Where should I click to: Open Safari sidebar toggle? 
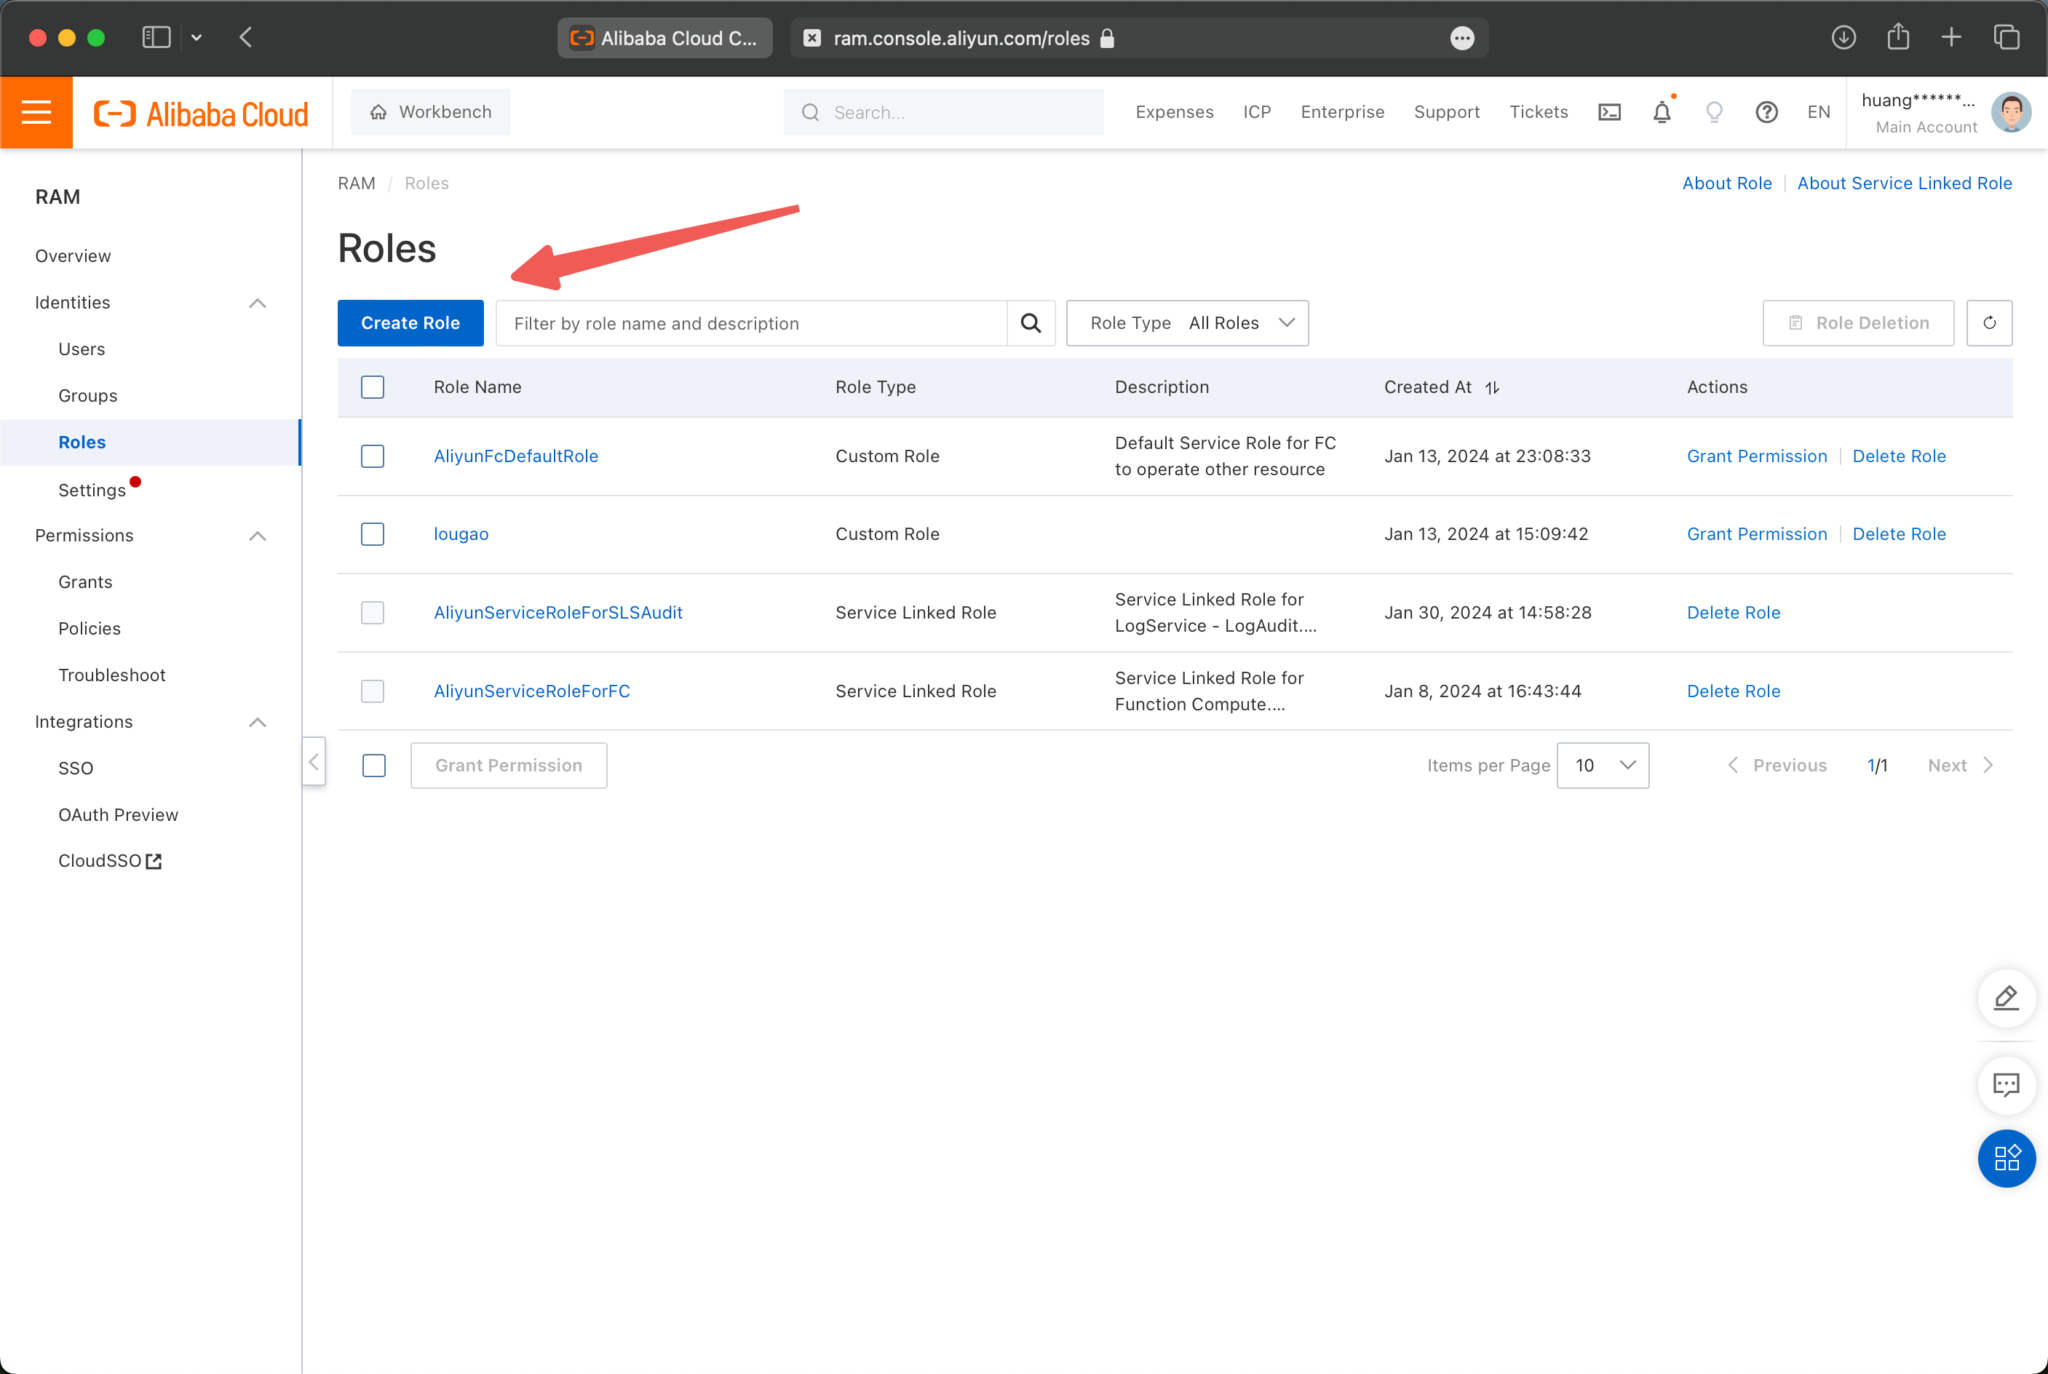point(156,38)
